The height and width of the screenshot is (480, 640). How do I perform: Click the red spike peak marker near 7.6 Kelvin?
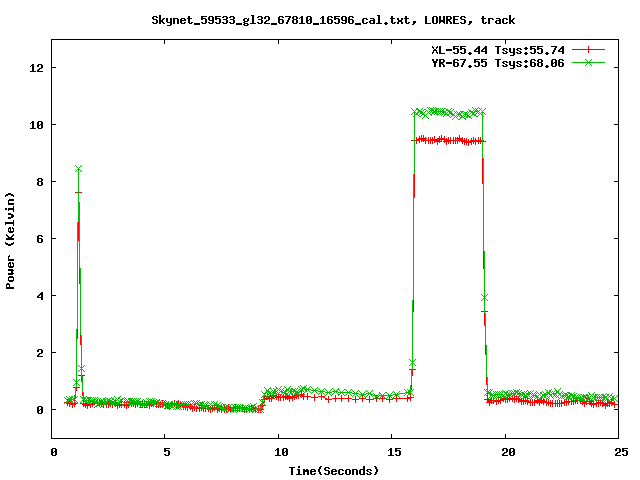coord(78,192)
